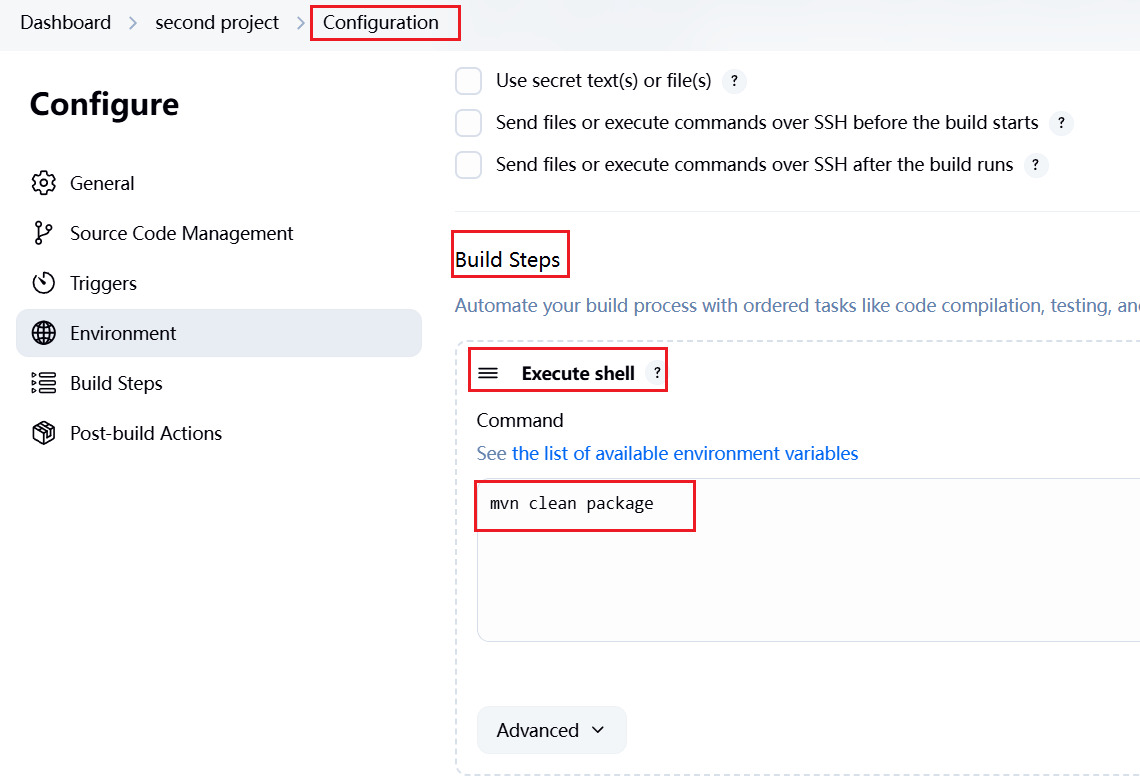Click the Execute shell drag handle icon

[488, 373]
